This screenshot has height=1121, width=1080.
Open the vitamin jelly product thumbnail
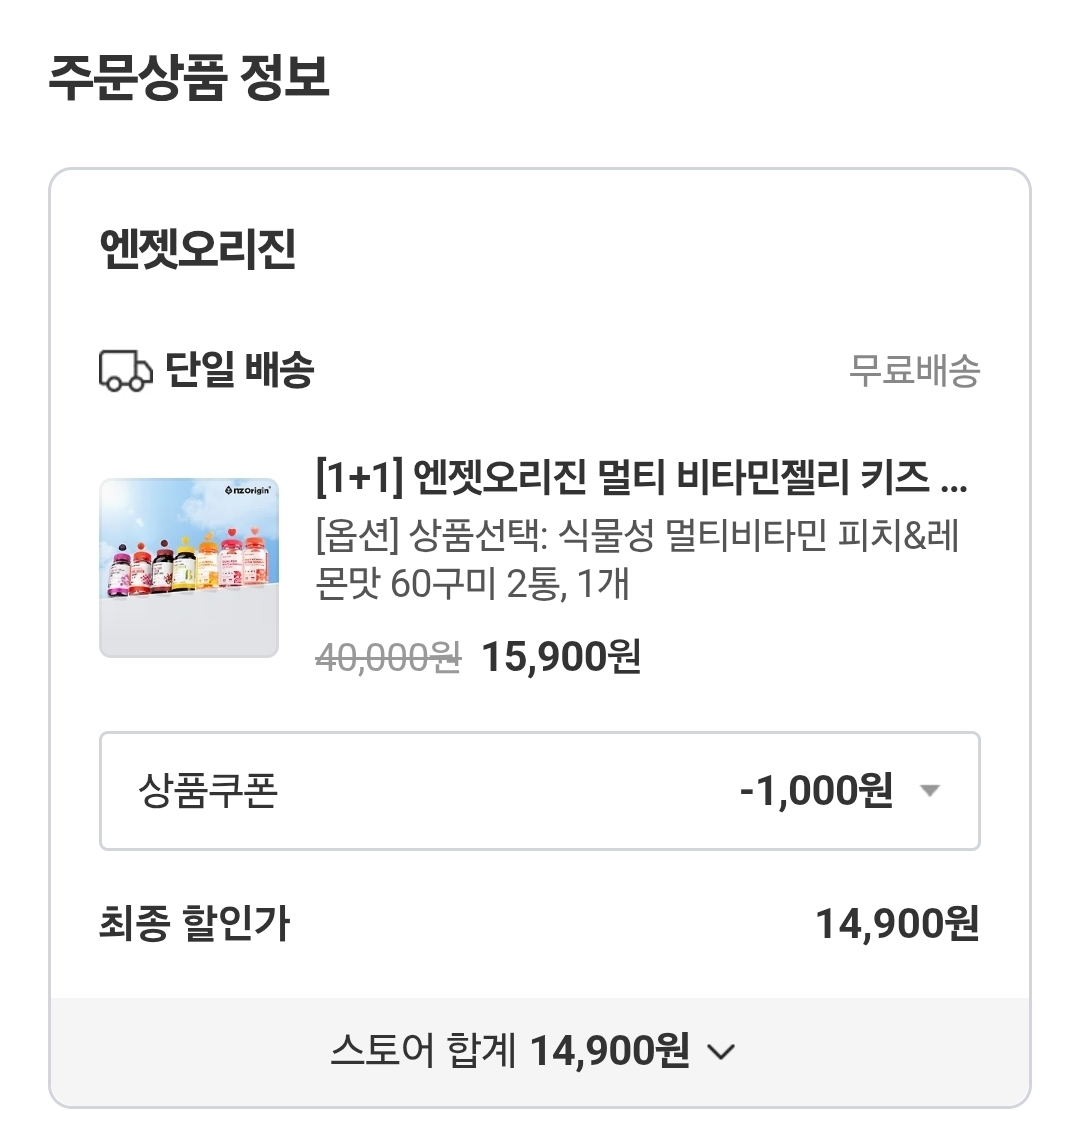(x=189, y=567)
